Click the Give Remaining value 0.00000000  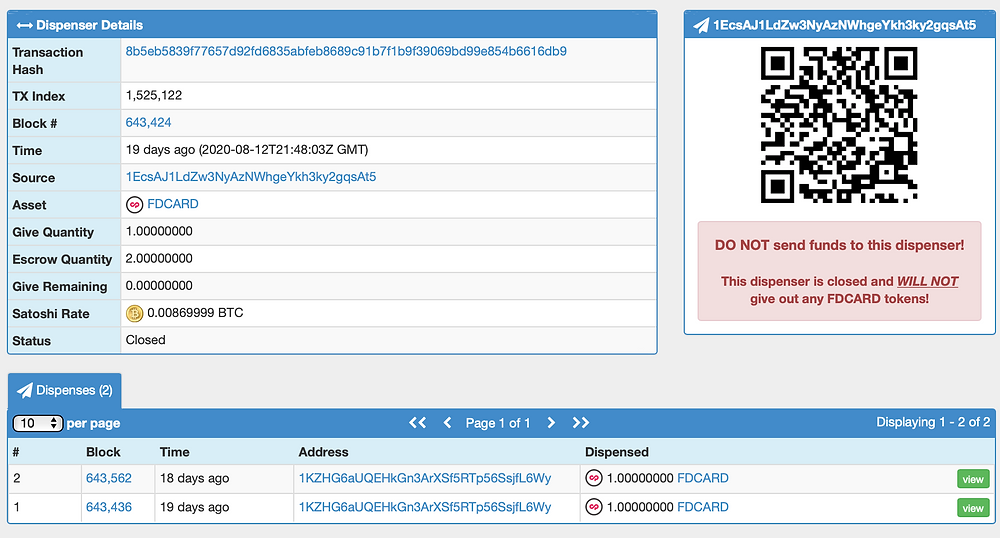click(x=159, y=286)
